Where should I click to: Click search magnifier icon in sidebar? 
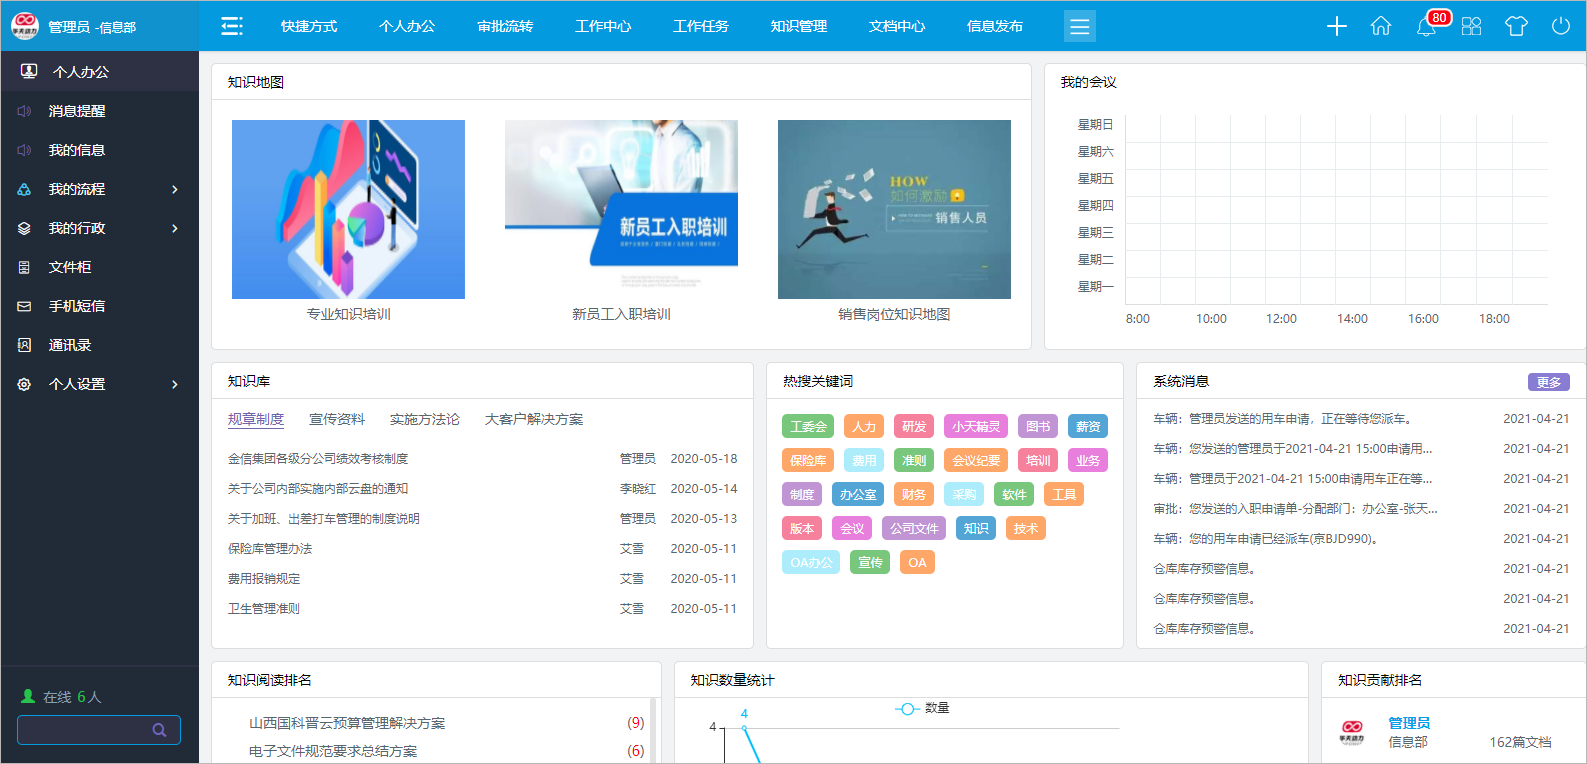[159, 730]
